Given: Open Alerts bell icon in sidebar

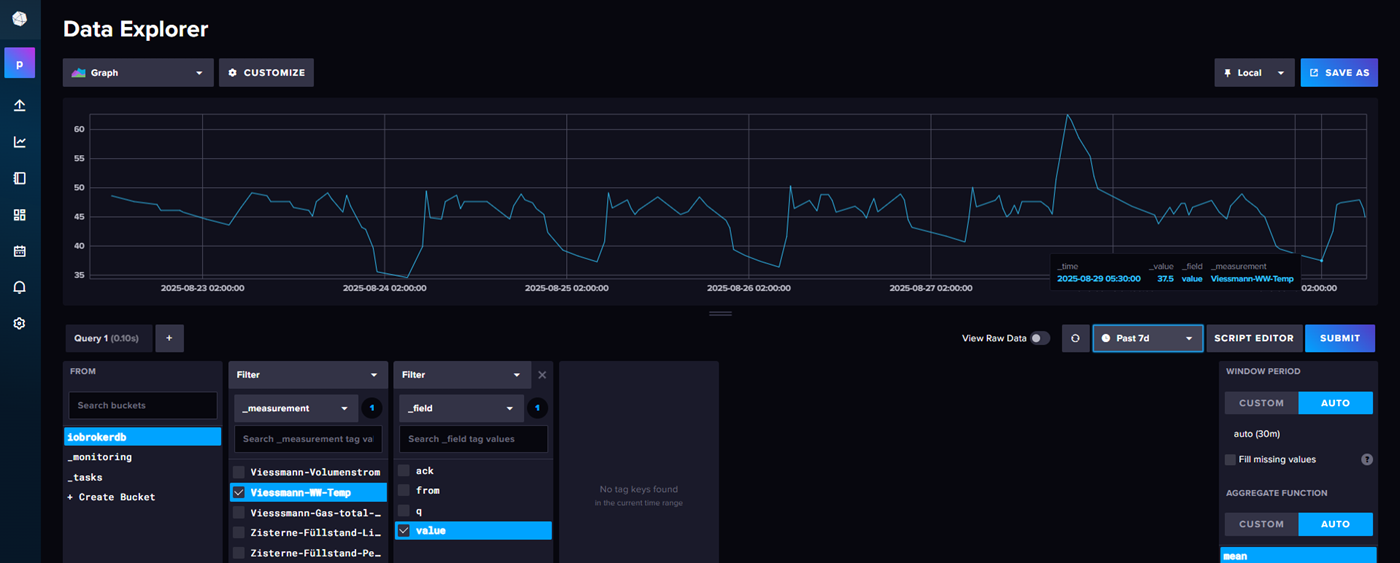Looking at the screenshot, I should click(19, 288).
